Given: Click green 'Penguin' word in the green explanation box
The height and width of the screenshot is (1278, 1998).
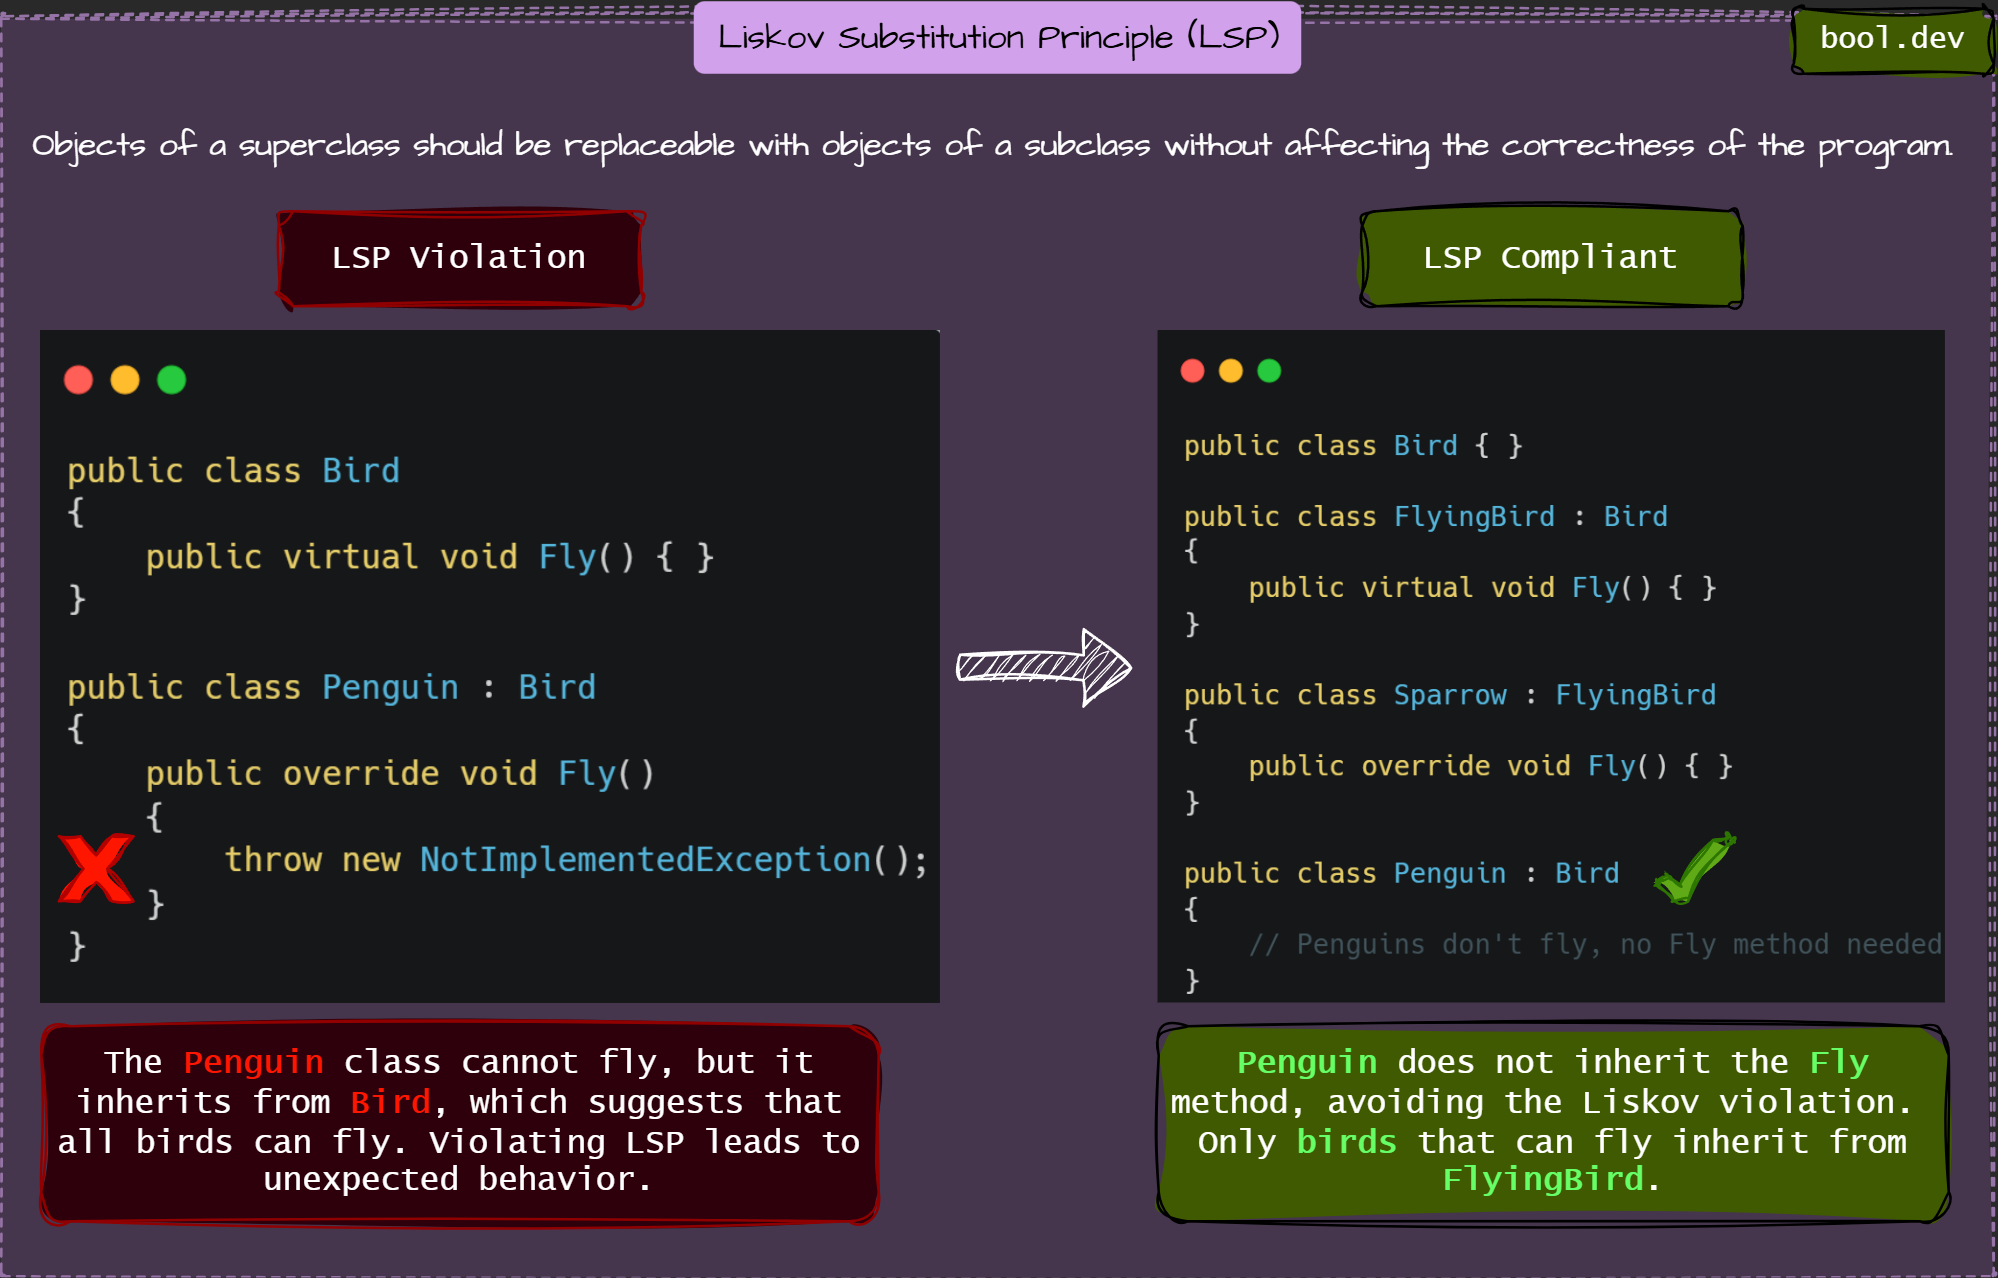Looking at the screenshot, I should 1307,1062.
